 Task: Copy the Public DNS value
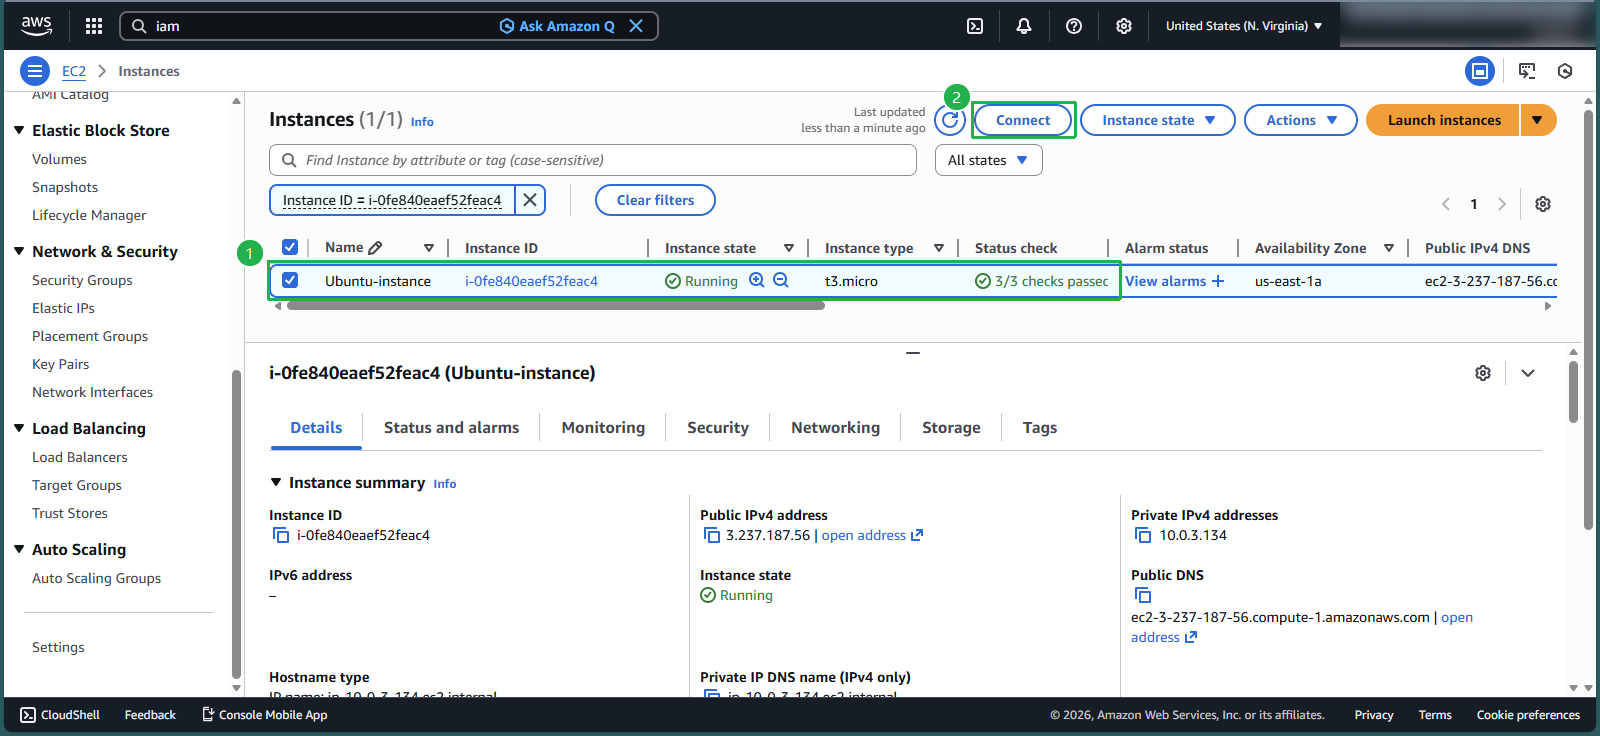[x=1143, y=595]
